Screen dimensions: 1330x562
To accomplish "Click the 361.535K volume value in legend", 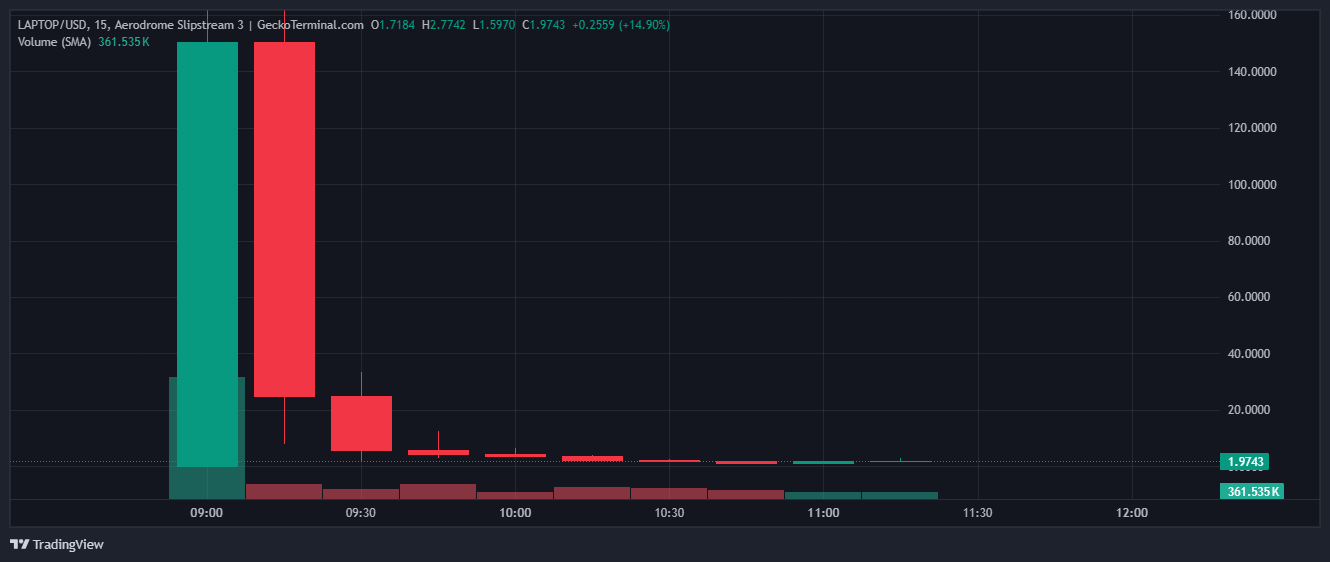I will [124, 42].
